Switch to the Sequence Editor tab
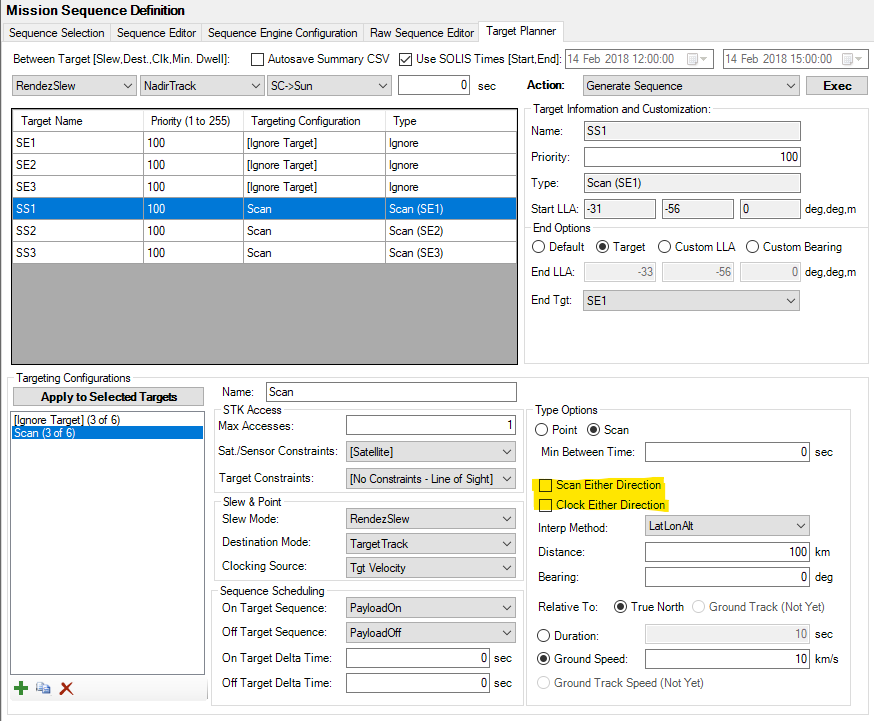The image size is (874, 721). (156, 33)
